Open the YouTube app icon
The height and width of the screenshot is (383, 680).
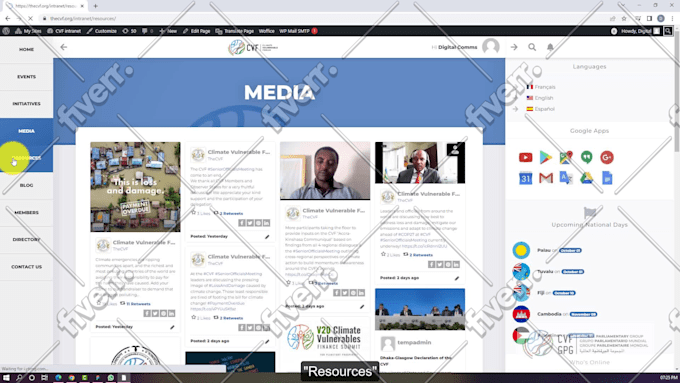(x=525, y=157)
